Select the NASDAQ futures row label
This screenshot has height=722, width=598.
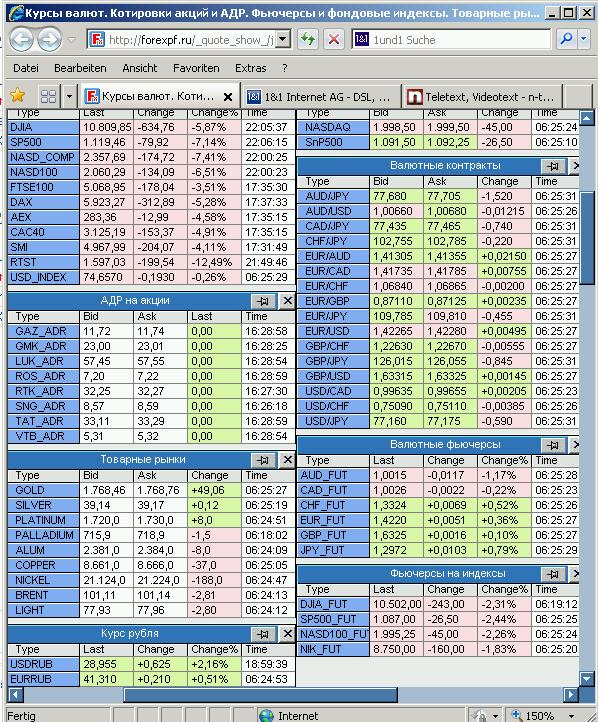click(x=333, y=127)
